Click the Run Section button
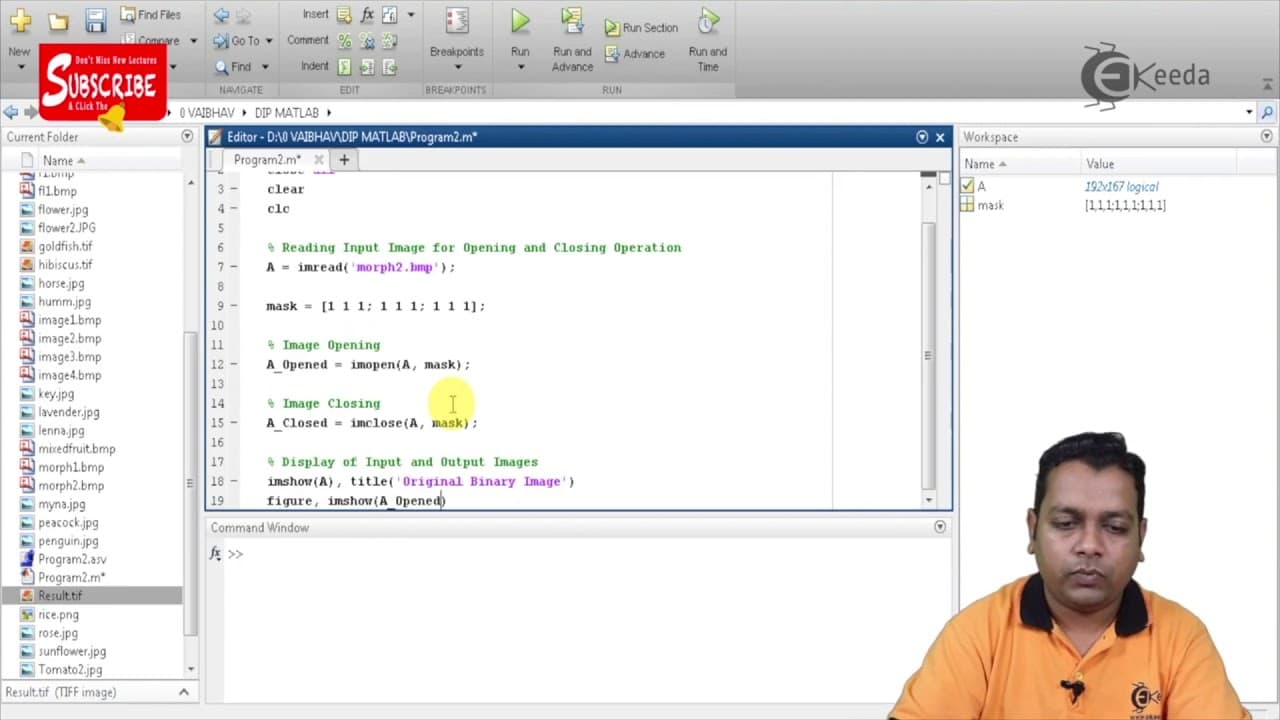This screenshot has height=720, width=1280. pyautogui.click(x=641, y=28)
